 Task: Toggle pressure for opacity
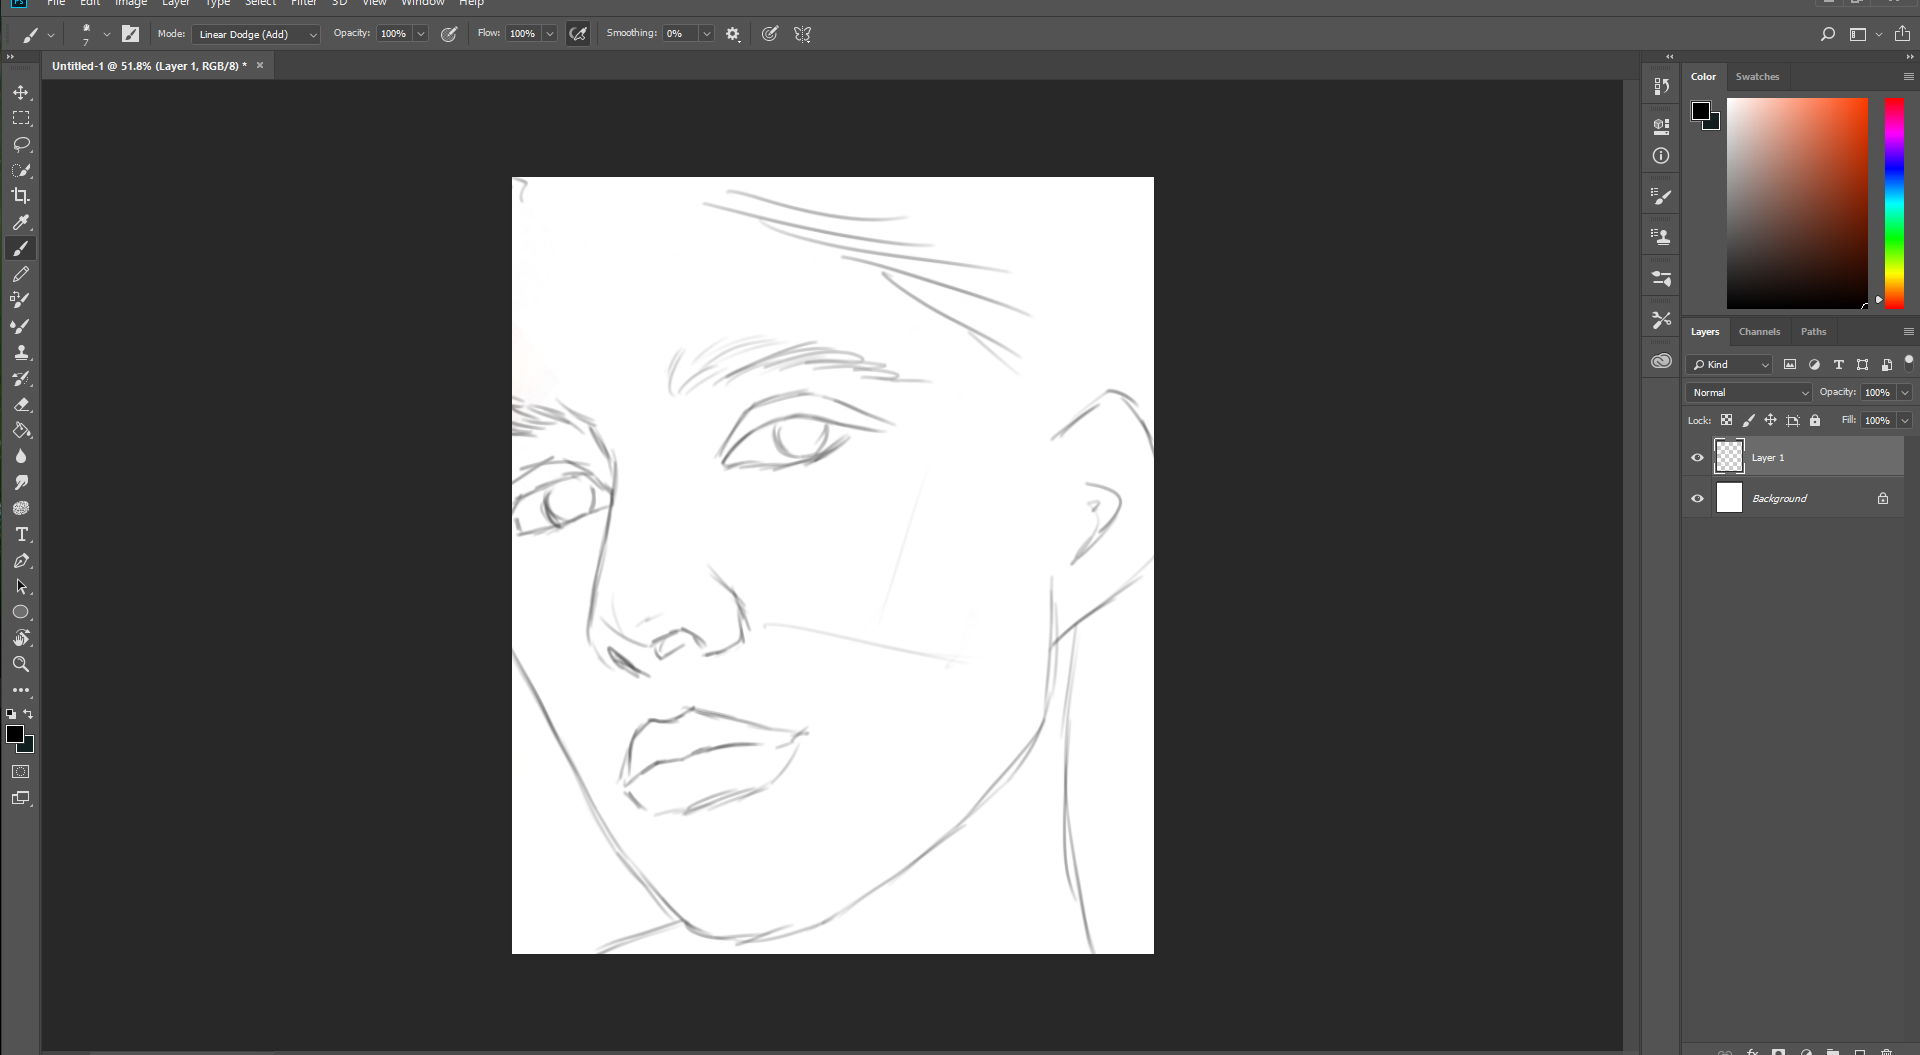click(449, 34)
